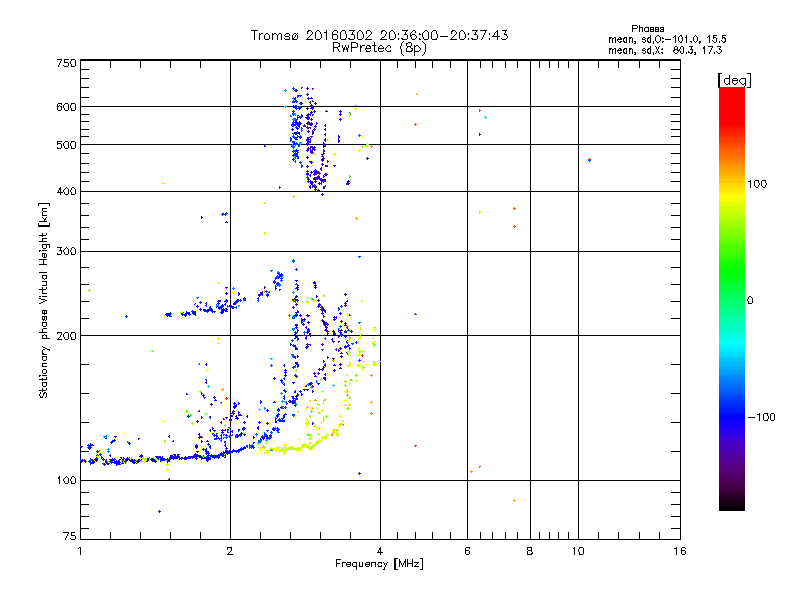This screenshot has width=800, height=600.
Task: Click the '[deg]' colorbar unit label
Action: (734, 80)
